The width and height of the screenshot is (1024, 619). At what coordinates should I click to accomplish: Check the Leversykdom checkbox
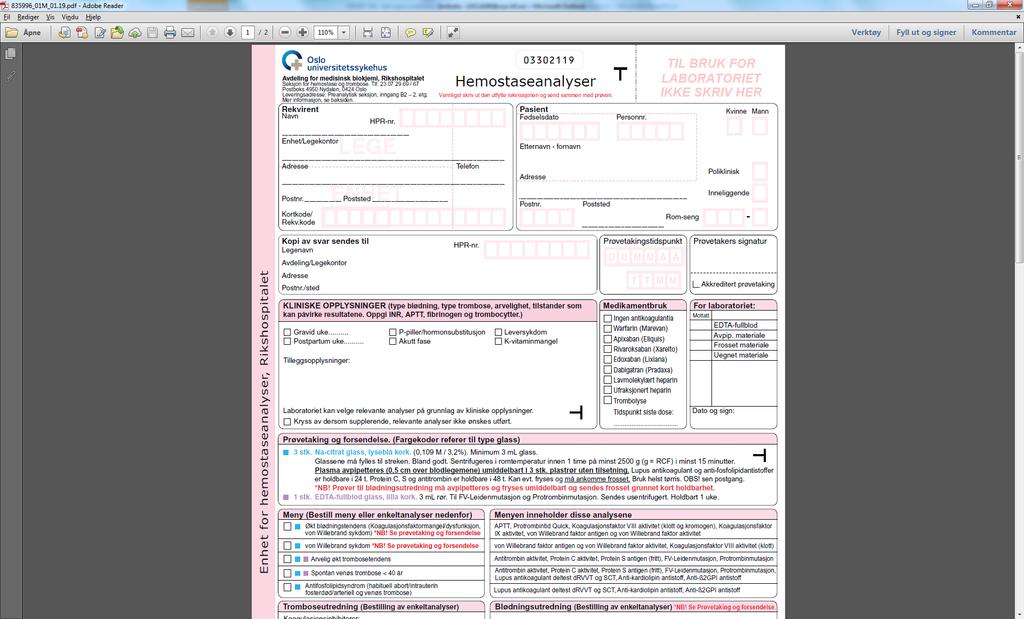click(498, 332)
